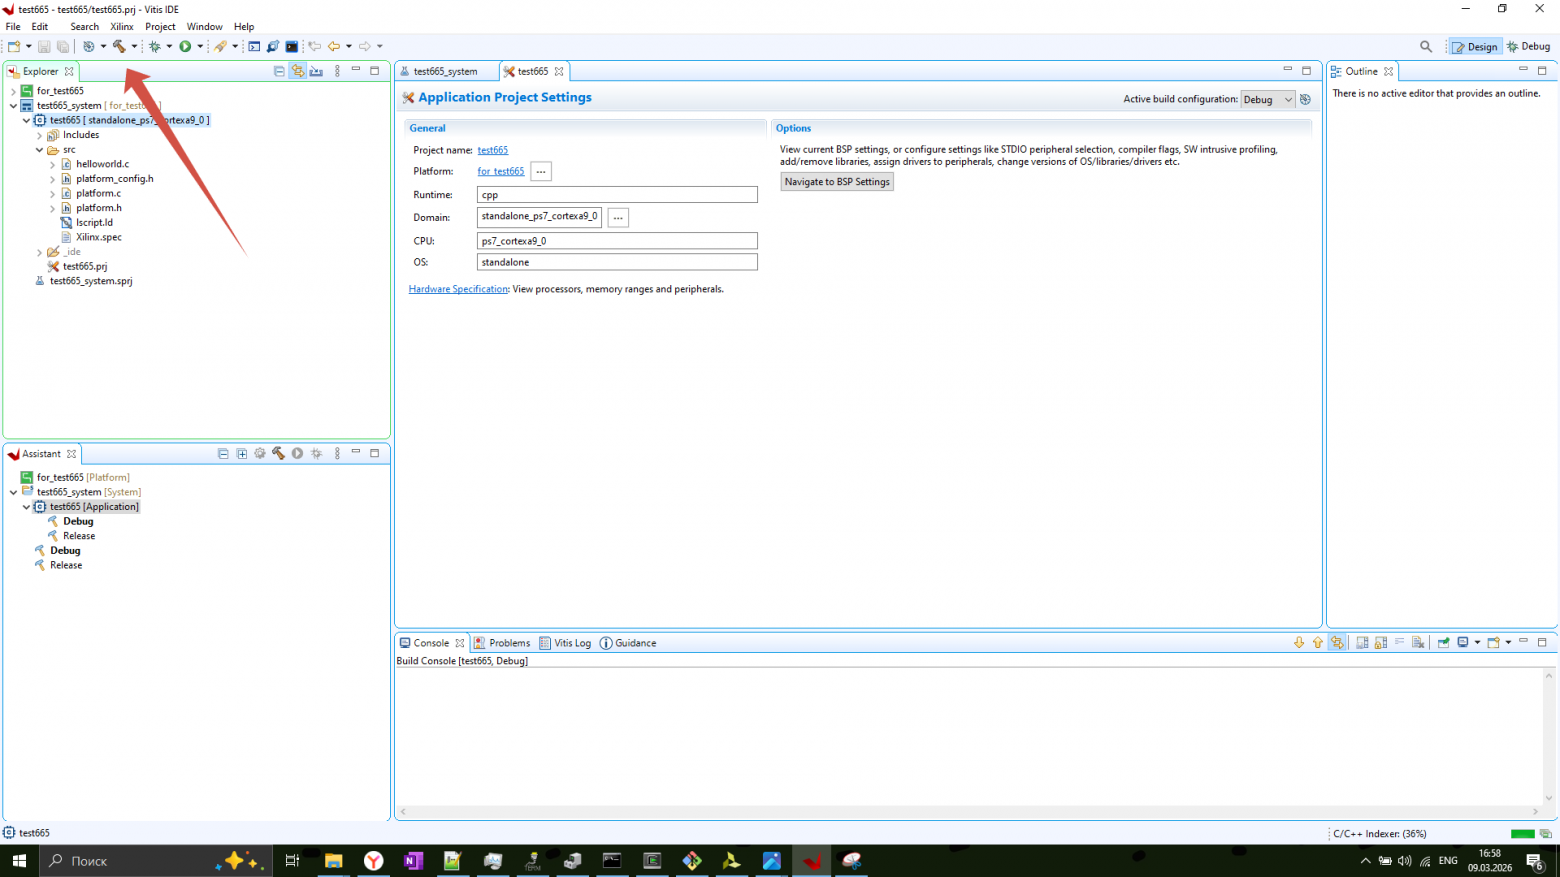Open the Hardware Specification link

[x=458, y=289]
